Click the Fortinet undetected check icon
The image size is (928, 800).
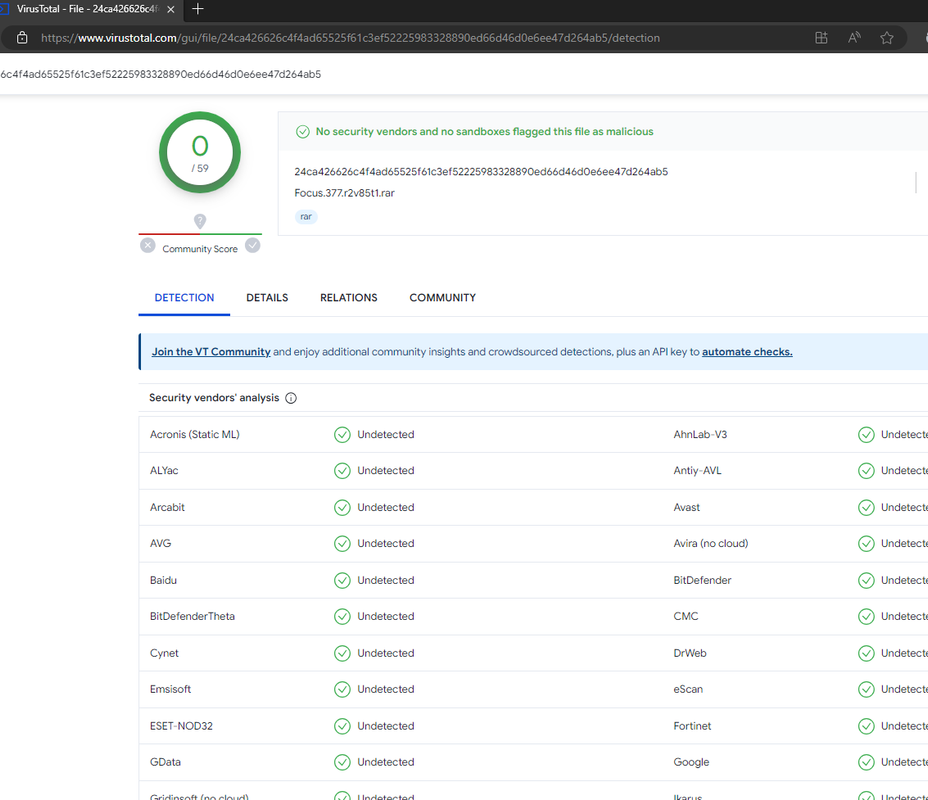[x=866, y=726]
